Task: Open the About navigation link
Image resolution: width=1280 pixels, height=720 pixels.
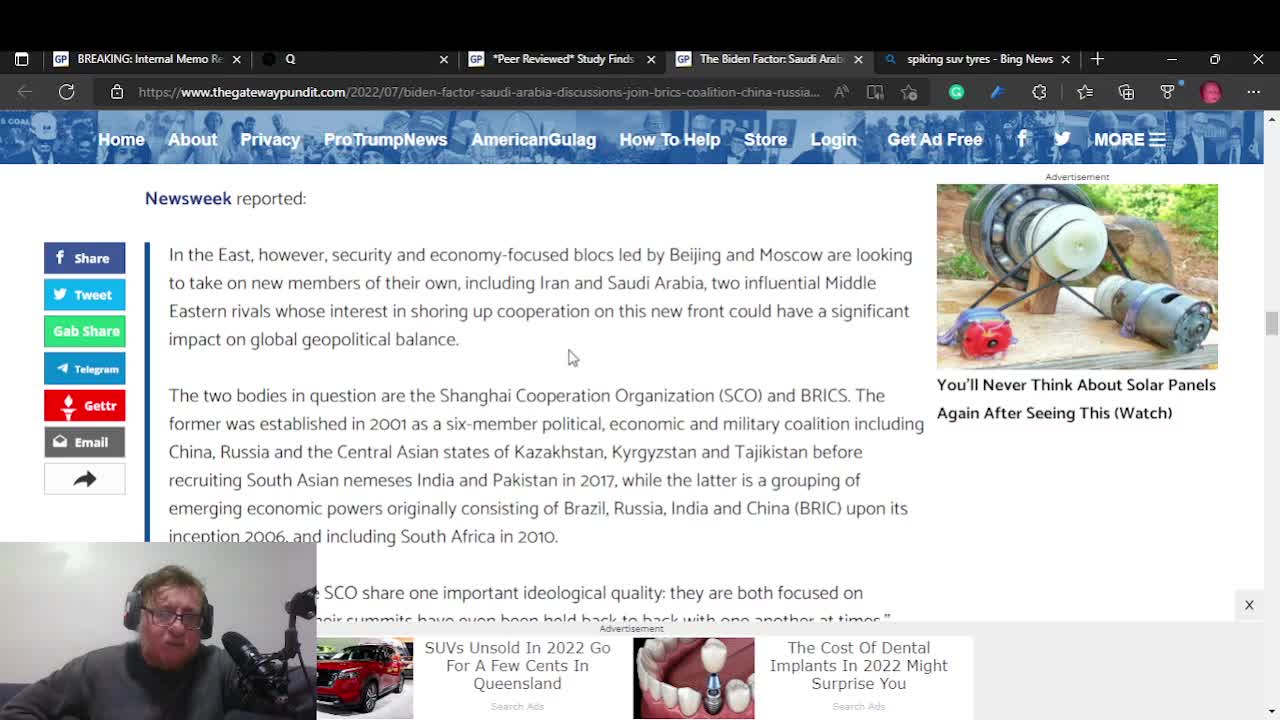Action: pyautogui.click(x=192, y=139)
